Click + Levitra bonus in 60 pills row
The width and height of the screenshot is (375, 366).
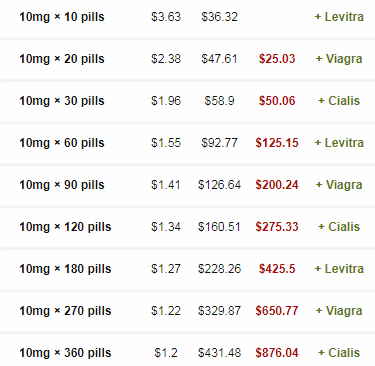coord(339,143)
